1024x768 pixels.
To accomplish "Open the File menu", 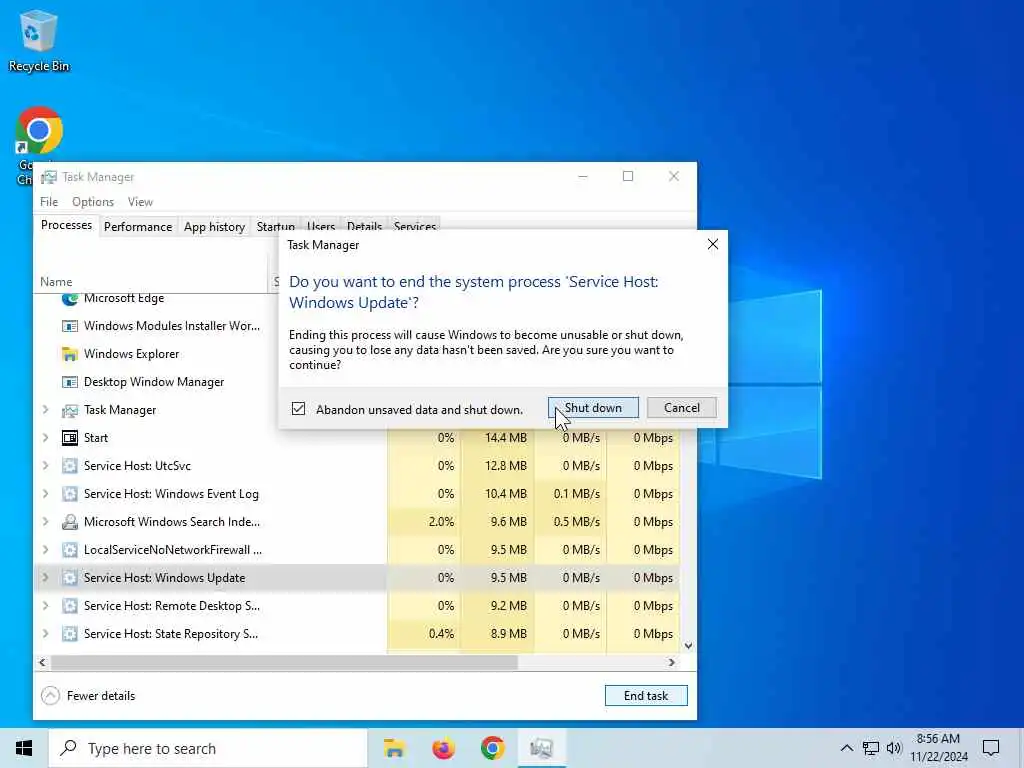I will [49, 202].
